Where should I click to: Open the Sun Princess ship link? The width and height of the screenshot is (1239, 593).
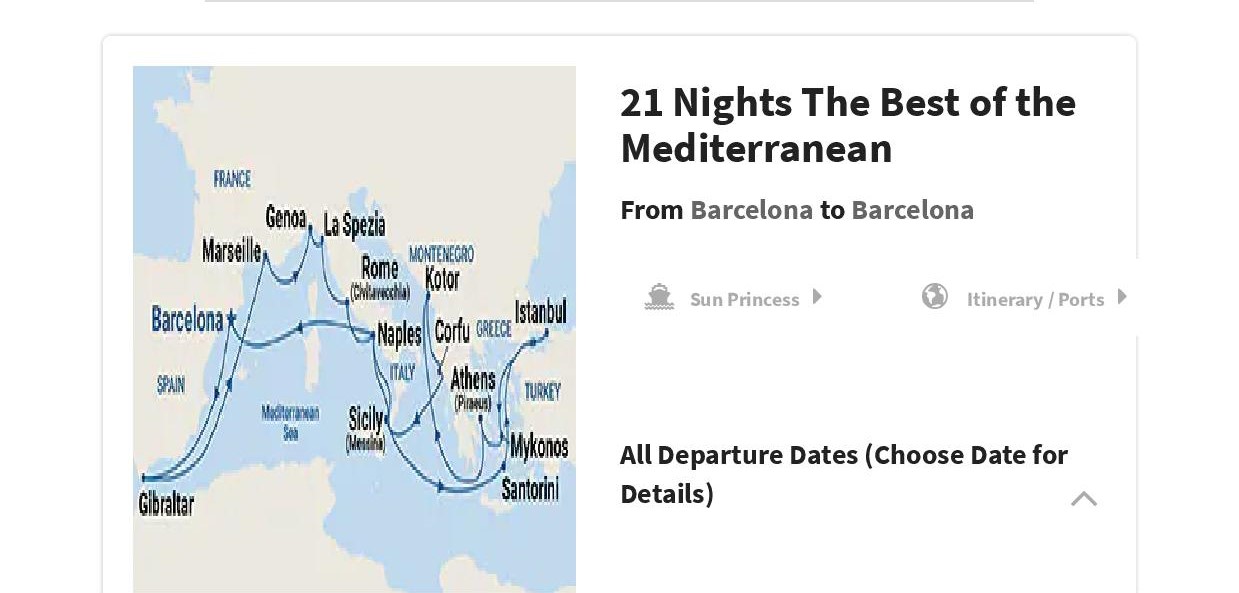pyautogui.click(x=744, y=299)
